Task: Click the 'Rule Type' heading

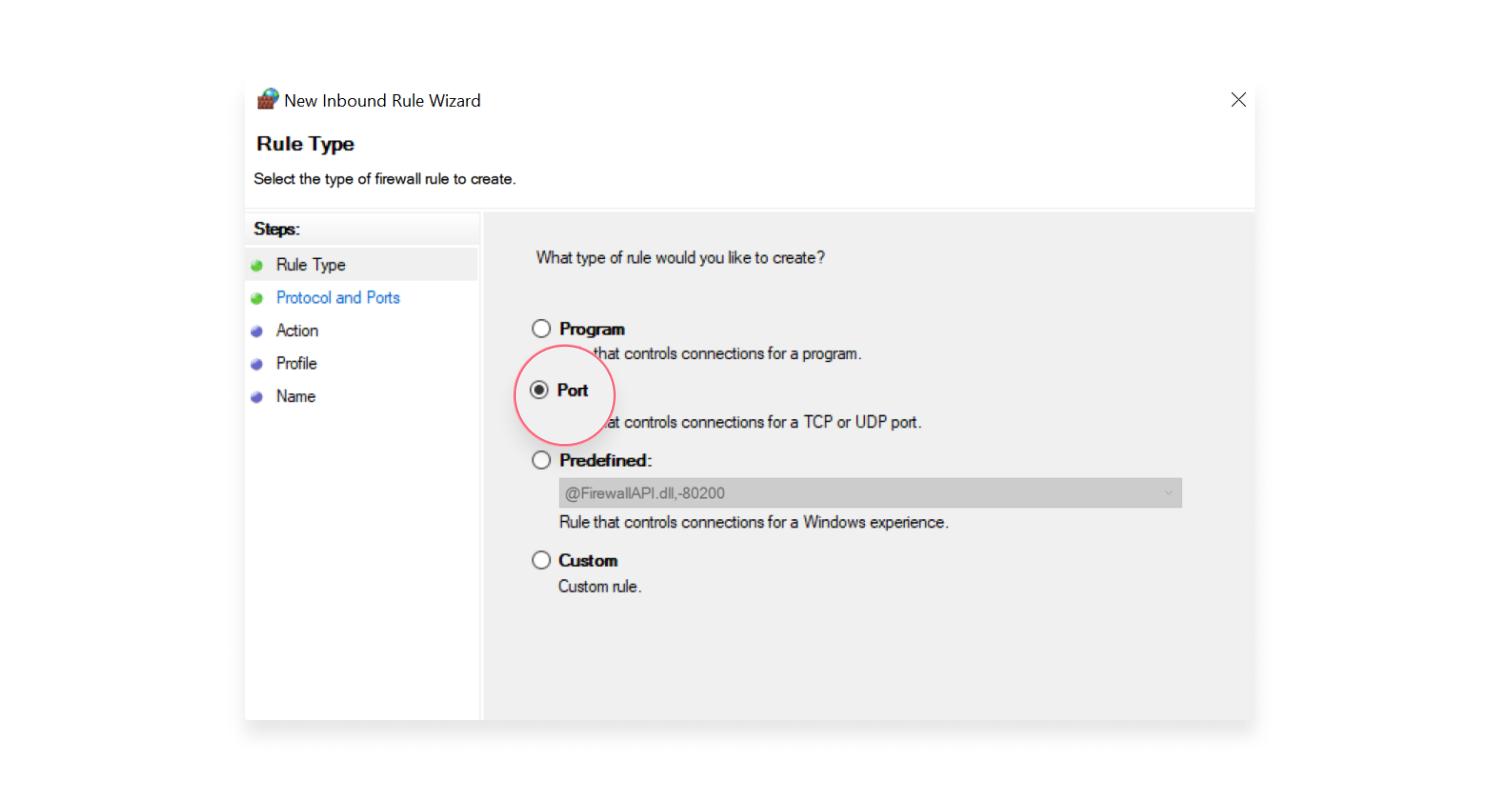Action: point(305,144)
